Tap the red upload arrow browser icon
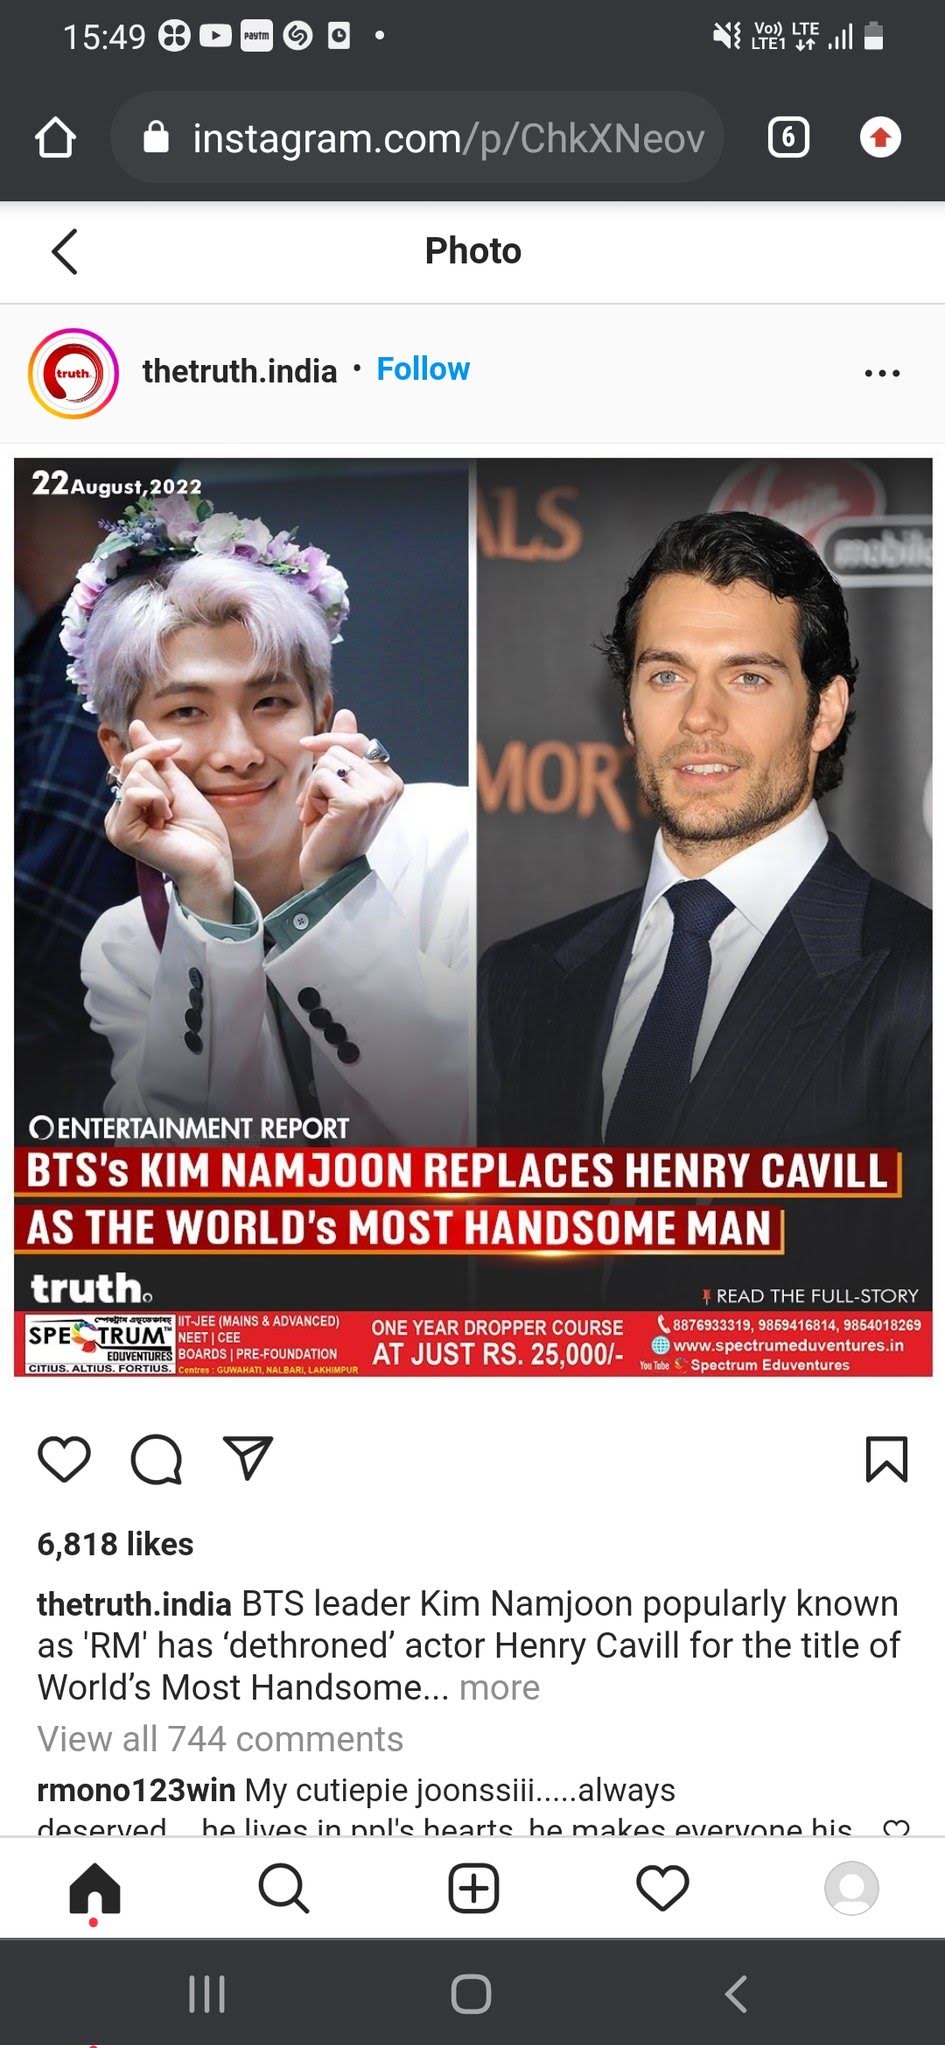Image resolution: width=945 pixels, height=2048 pixels. coord(880,137)
